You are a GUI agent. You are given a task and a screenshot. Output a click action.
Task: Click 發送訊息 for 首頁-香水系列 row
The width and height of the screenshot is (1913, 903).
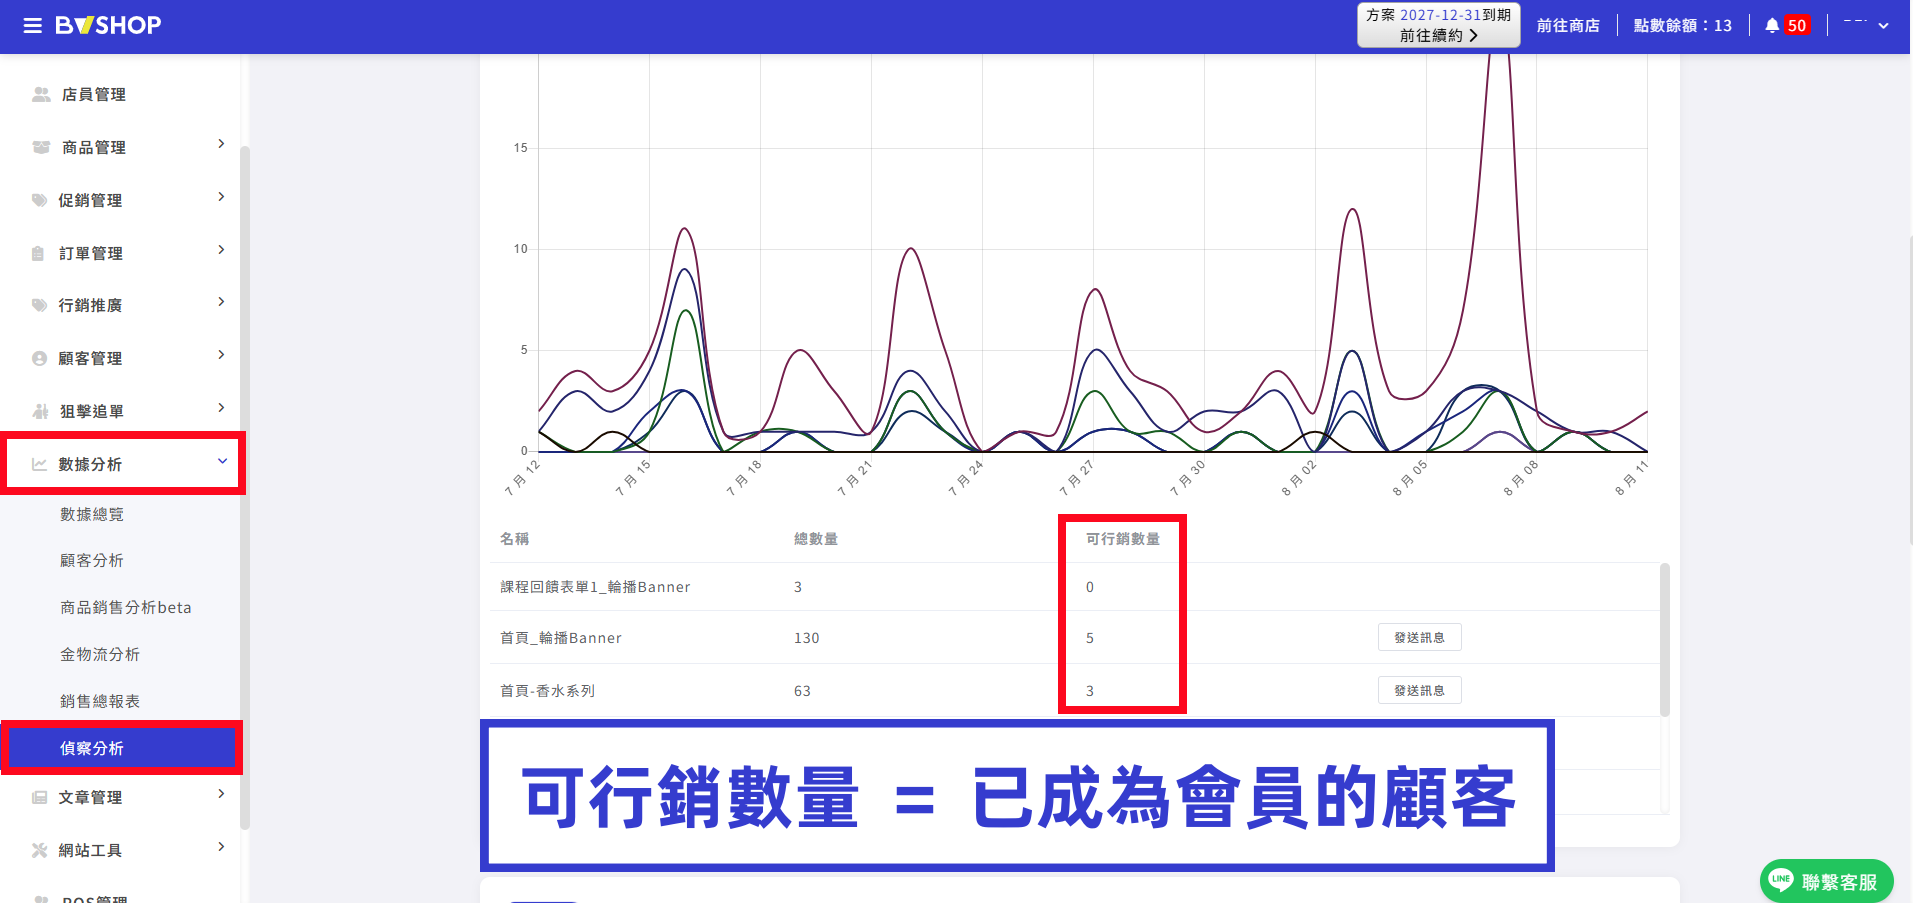point(1419,690)
